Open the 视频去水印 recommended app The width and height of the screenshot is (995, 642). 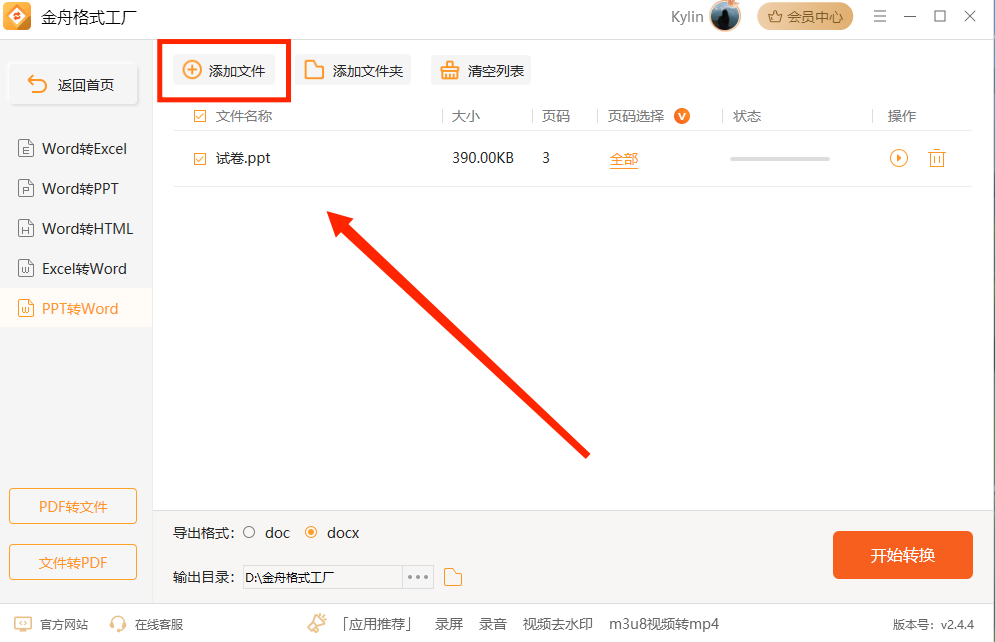pyautogui.click(x=558, y=624)
